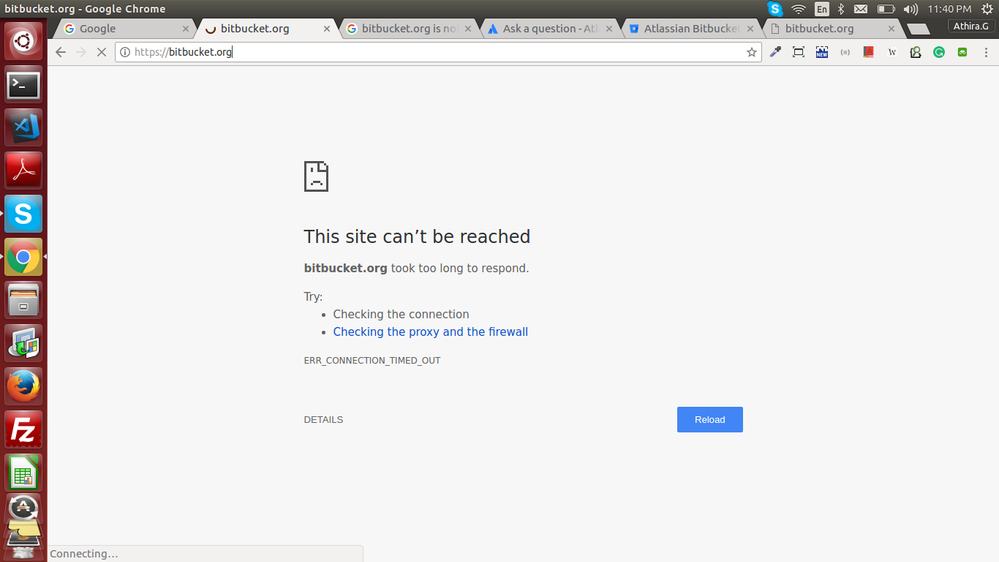The height and width of the screenshot is (562, 999).
Task: Open the Grammarly extension icon
Action: tap(939, 52)
